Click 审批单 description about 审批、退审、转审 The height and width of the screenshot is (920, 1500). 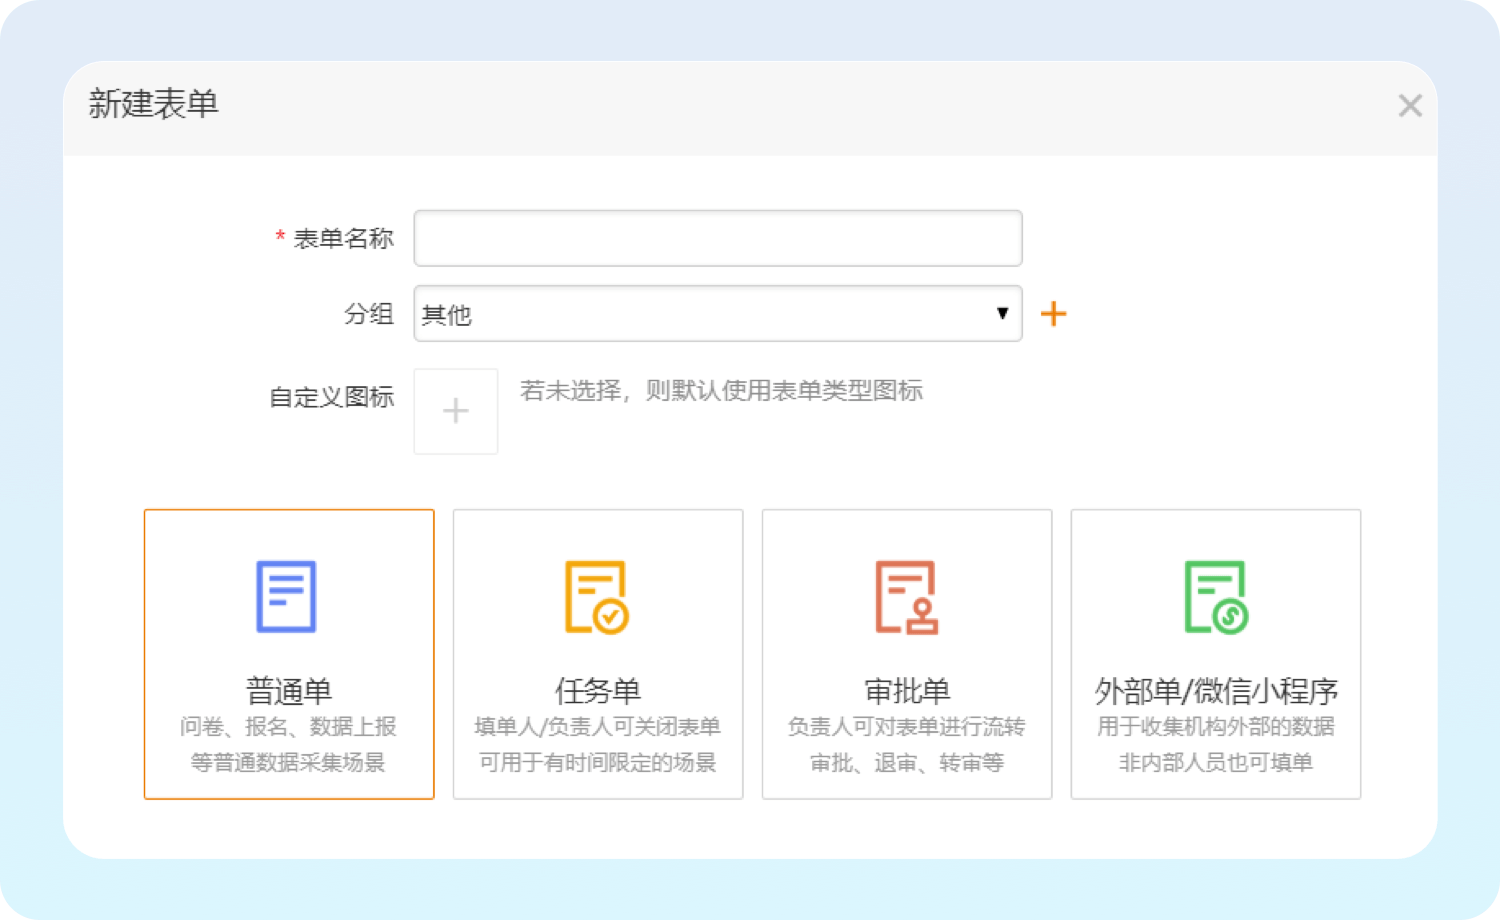point(907,763)
